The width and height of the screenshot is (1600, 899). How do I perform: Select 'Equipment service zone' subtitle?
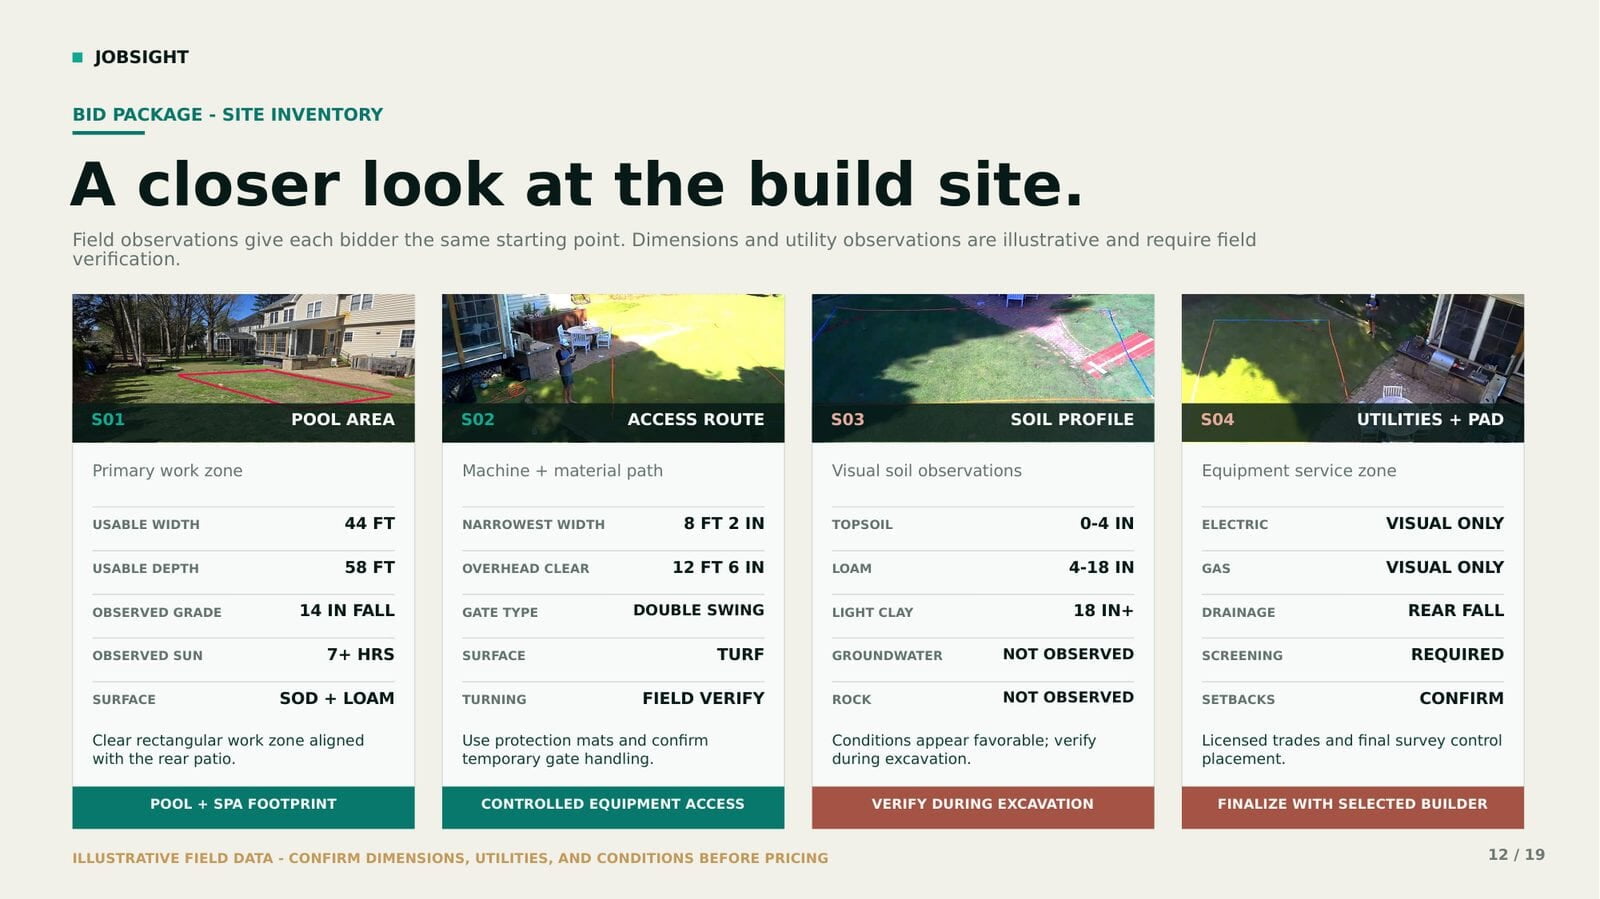1299,470
